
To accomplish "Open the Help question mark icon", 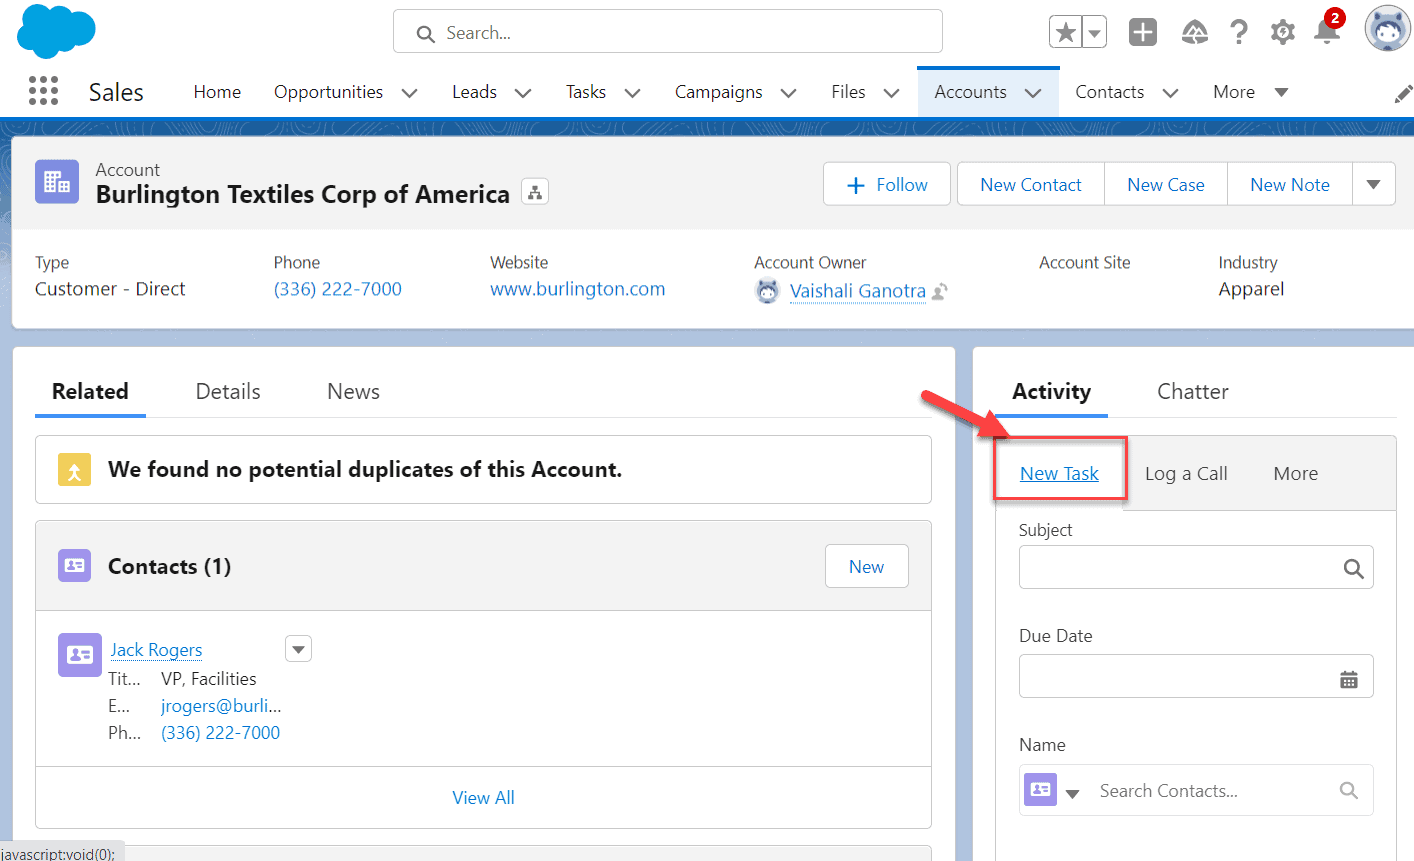I will click(x=1239, y=32).
